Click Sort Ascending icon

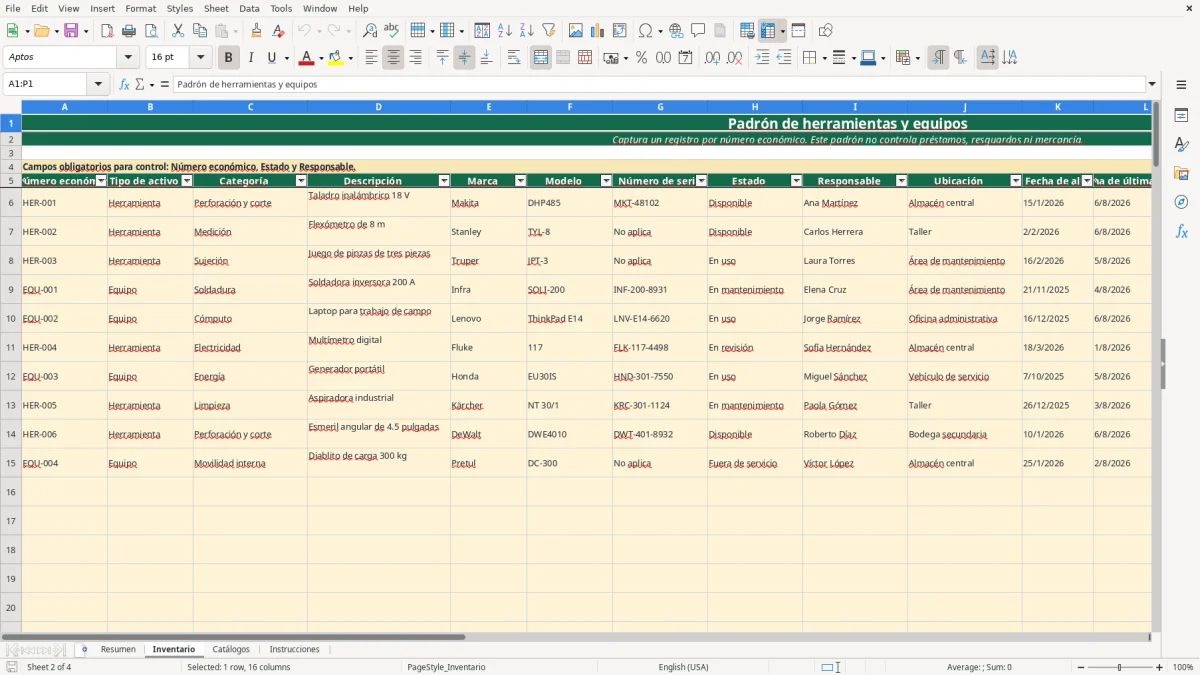505,31
